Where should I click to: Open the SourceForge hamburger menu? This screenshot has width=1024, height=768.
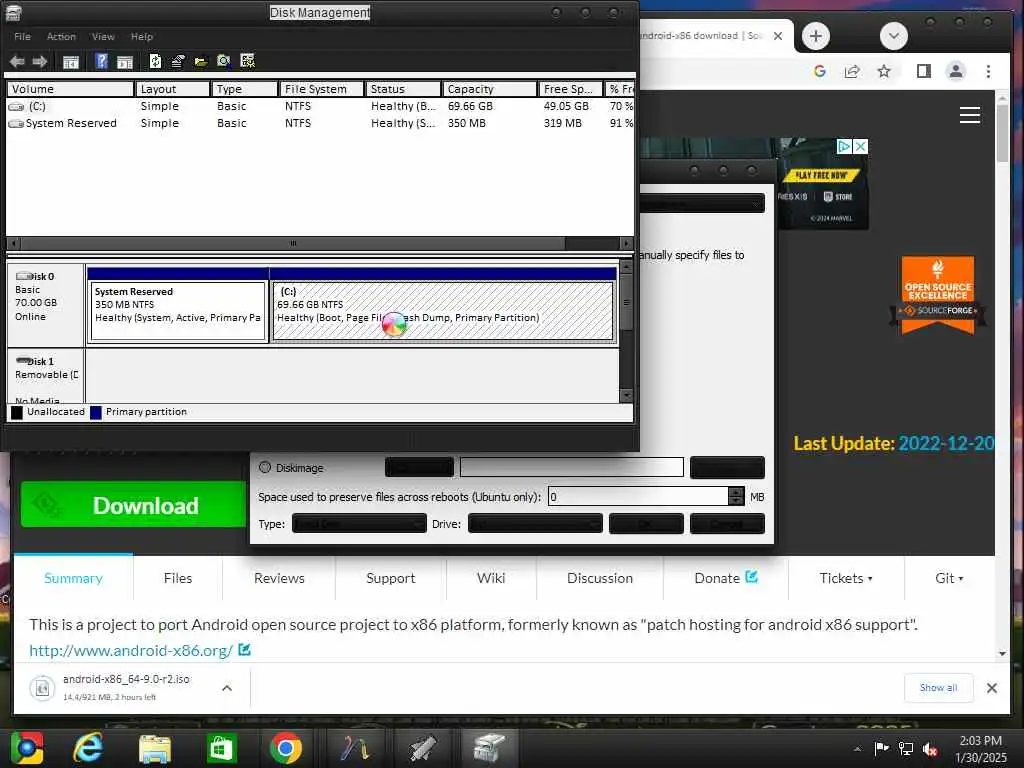coord(970,115)
